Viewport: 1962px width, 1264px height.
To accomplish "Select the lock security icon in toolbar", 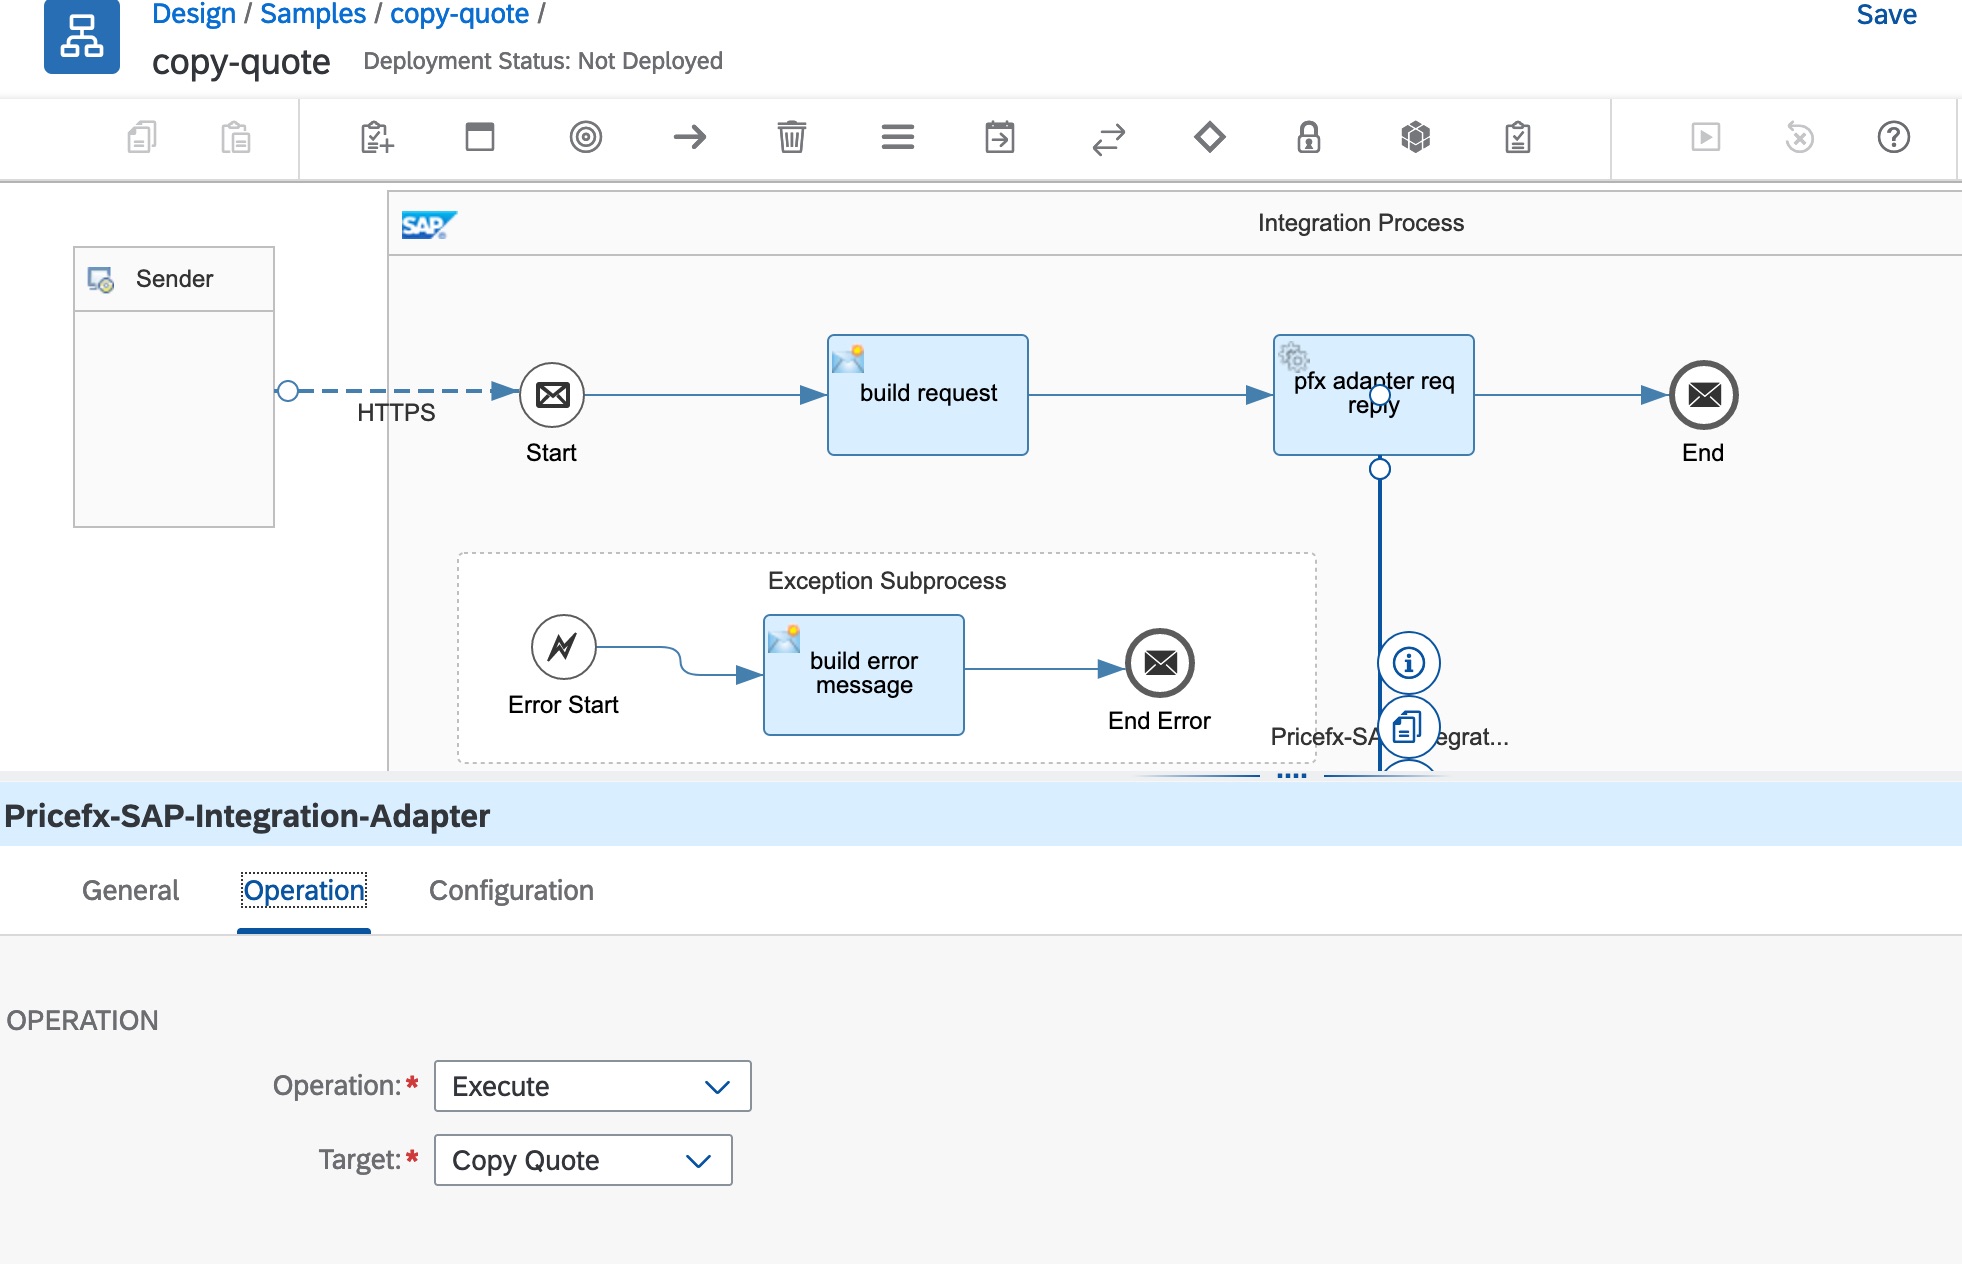I will [x=1308, y=137].
